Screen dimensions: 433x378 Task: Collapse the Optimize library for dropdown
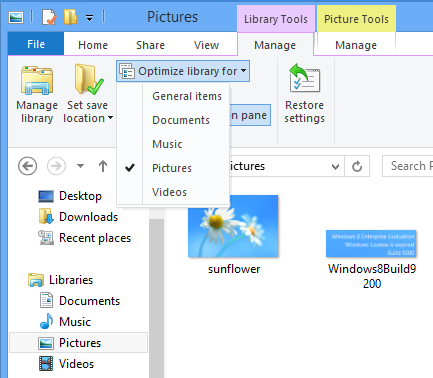tap(183, 71)
